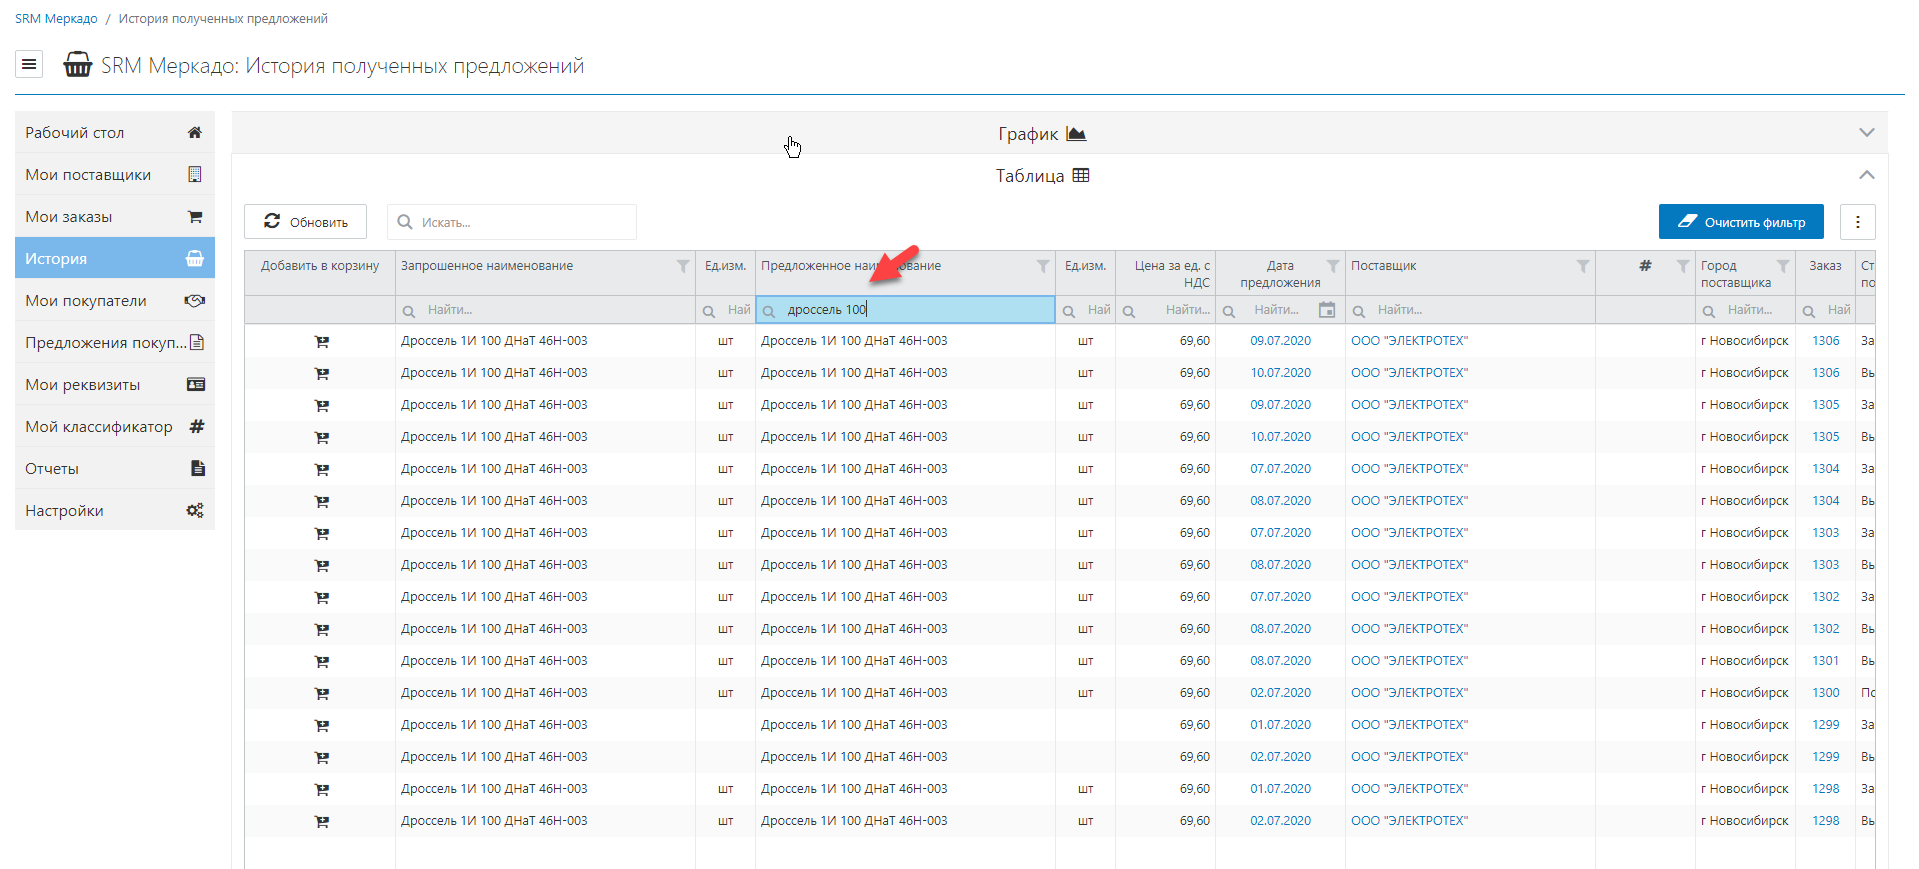
Task: Click filter funnel on Поставщик column
Action: pos(1582,266)
